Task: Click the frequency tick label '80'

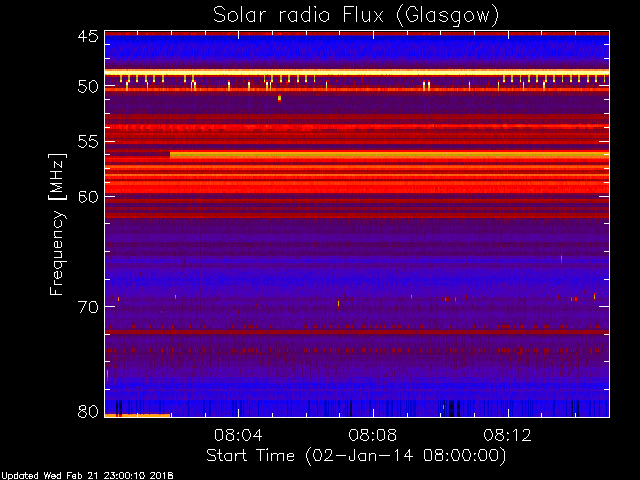Action: pos(88,411)
